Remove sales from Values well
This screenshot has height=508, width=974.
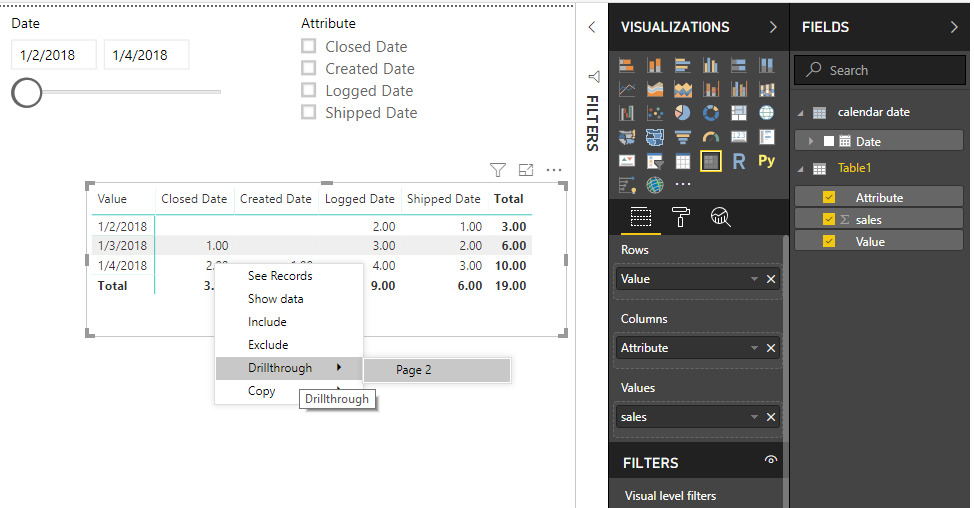coord(771,417)
